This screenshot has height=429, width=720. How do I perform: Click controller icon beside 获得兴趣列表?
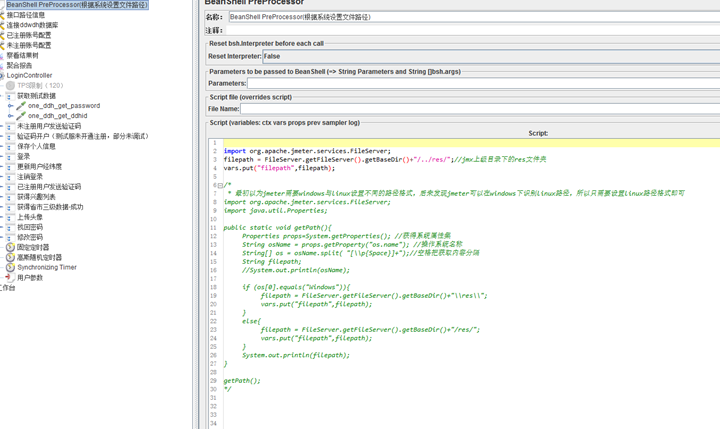(x=11, y=197)
